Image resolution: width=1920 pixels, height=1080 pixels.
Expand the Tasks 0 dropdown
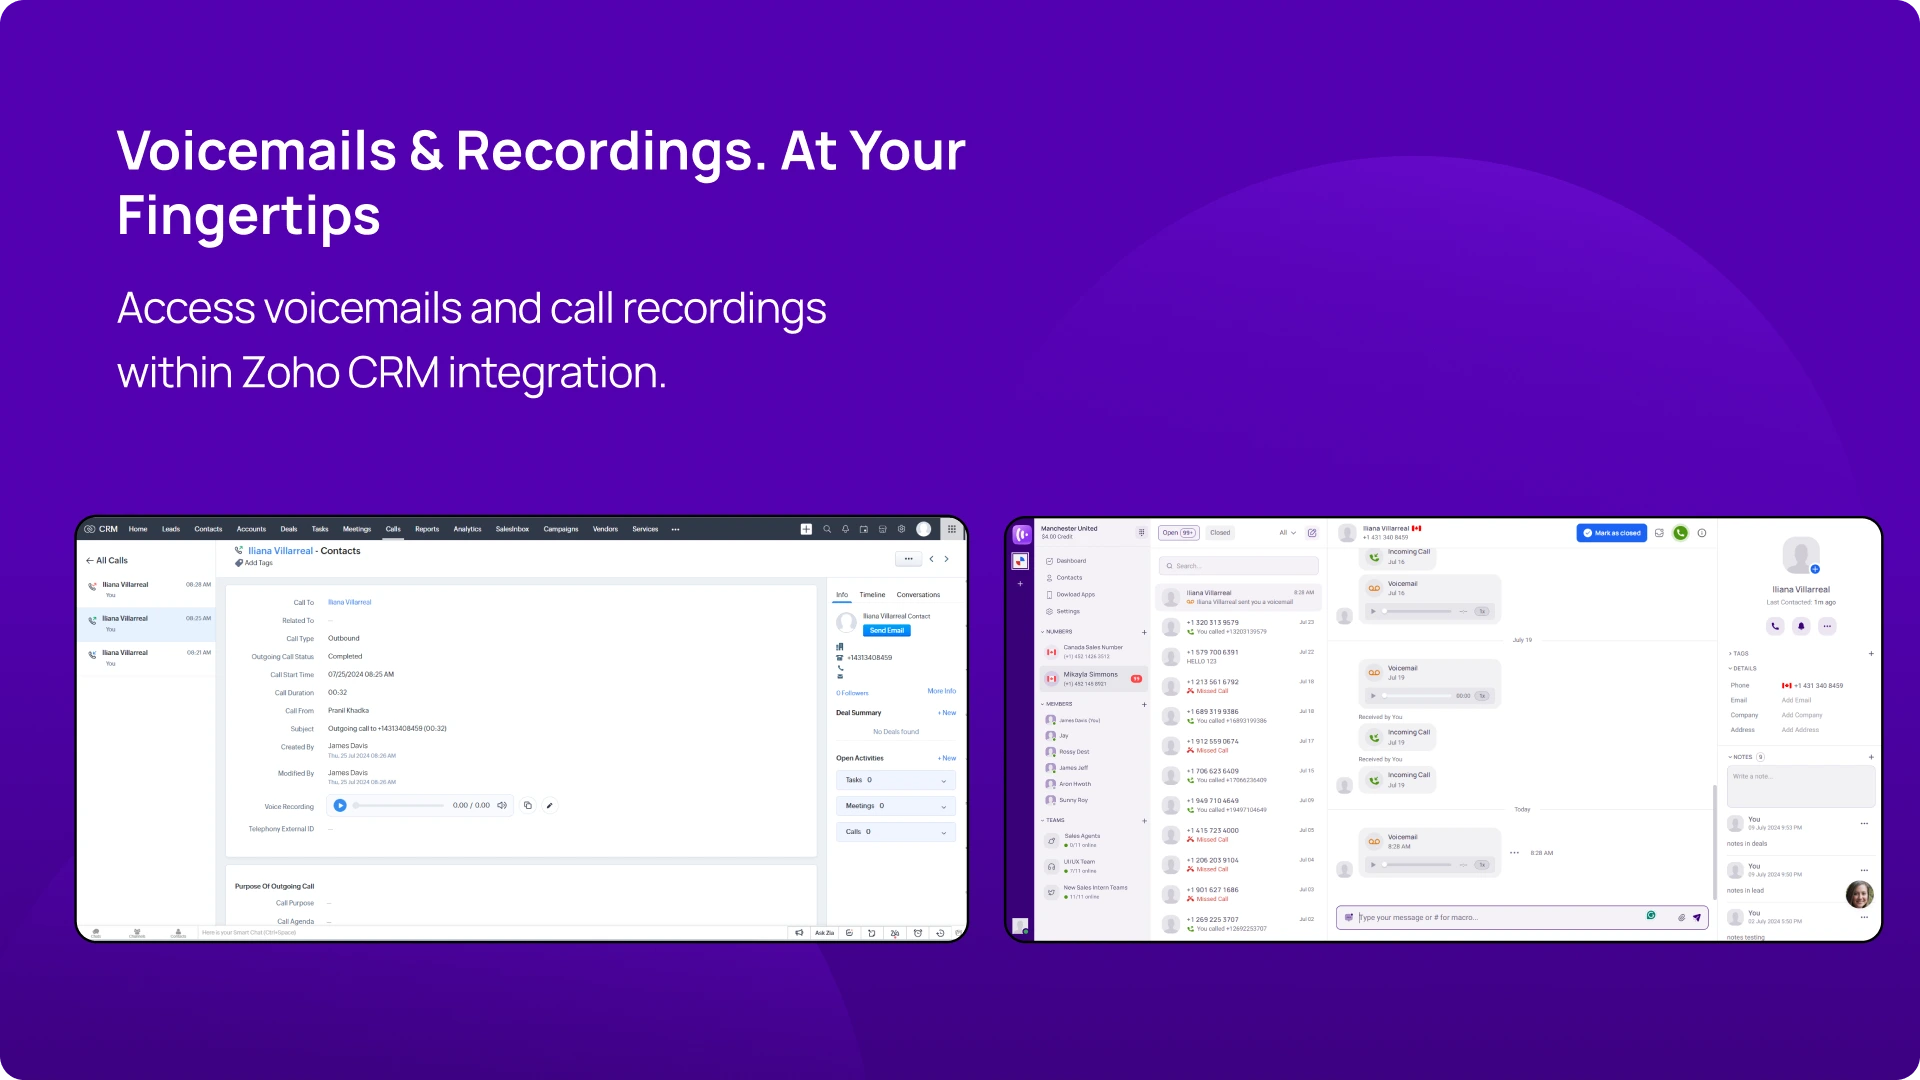[895, 780]
